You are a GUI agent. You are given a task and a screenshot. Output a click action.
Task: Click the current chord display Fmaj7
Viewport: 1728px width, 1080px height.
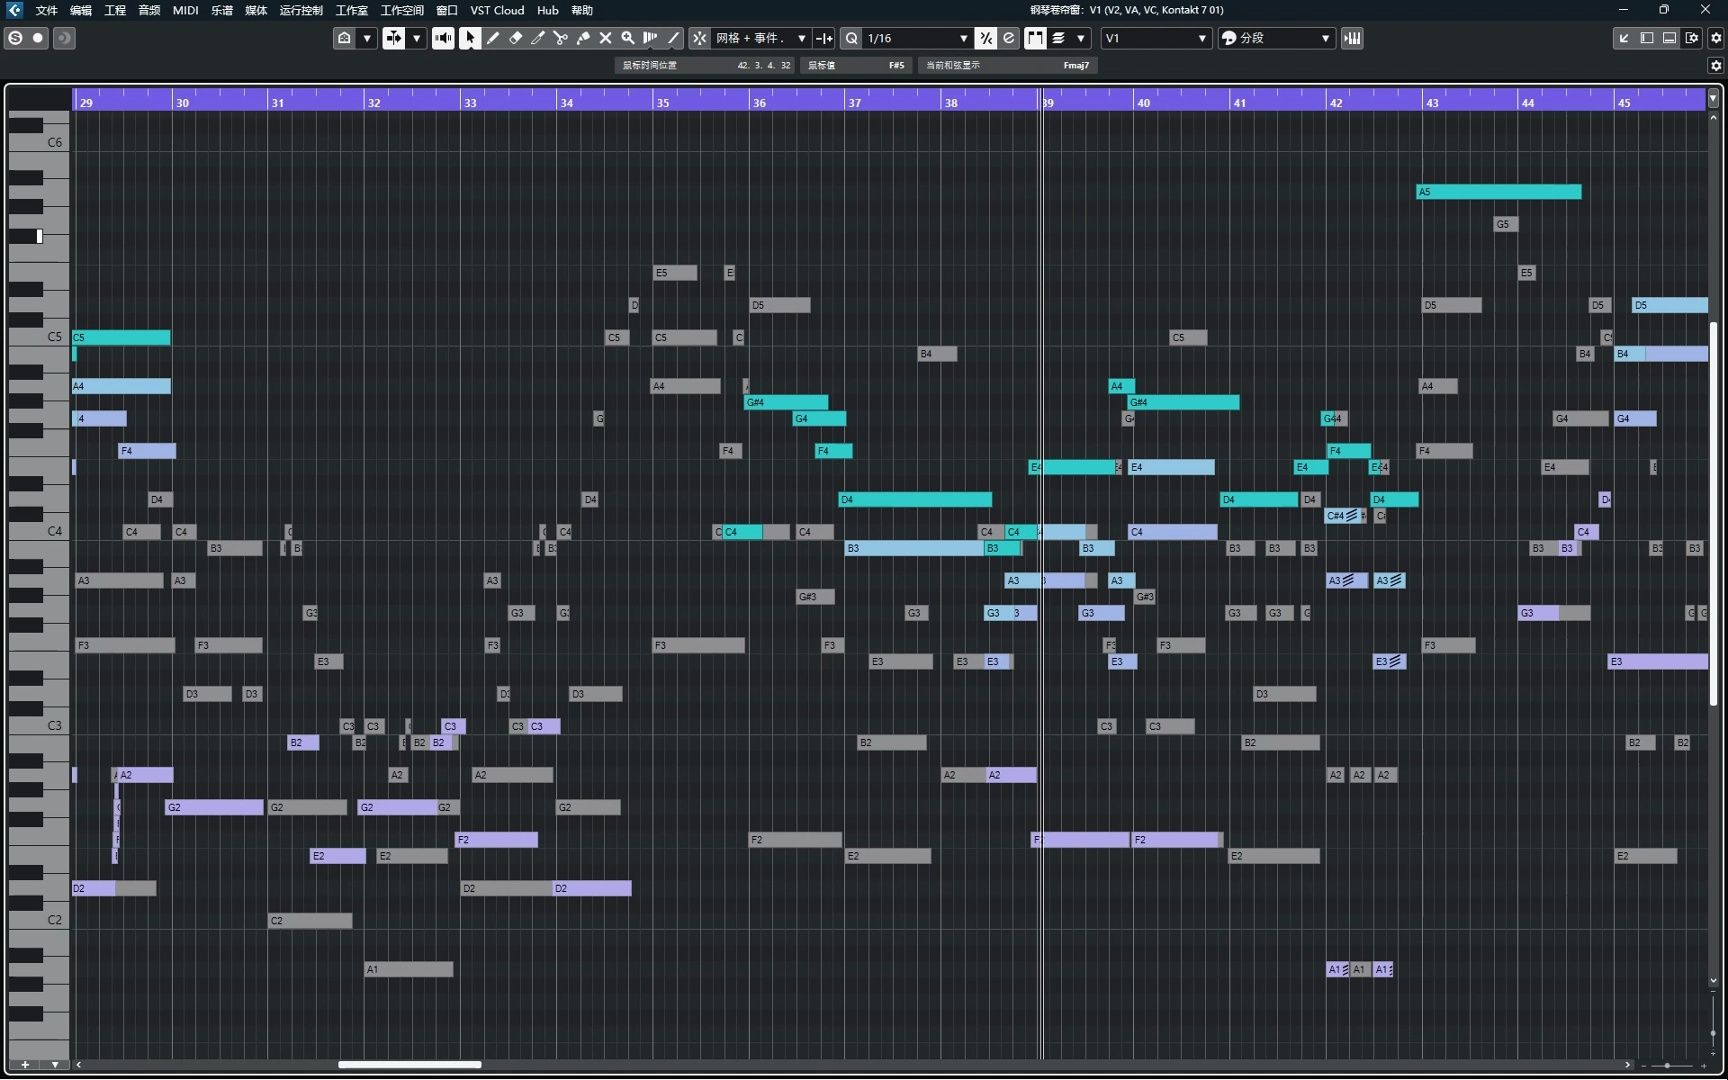1076,65
